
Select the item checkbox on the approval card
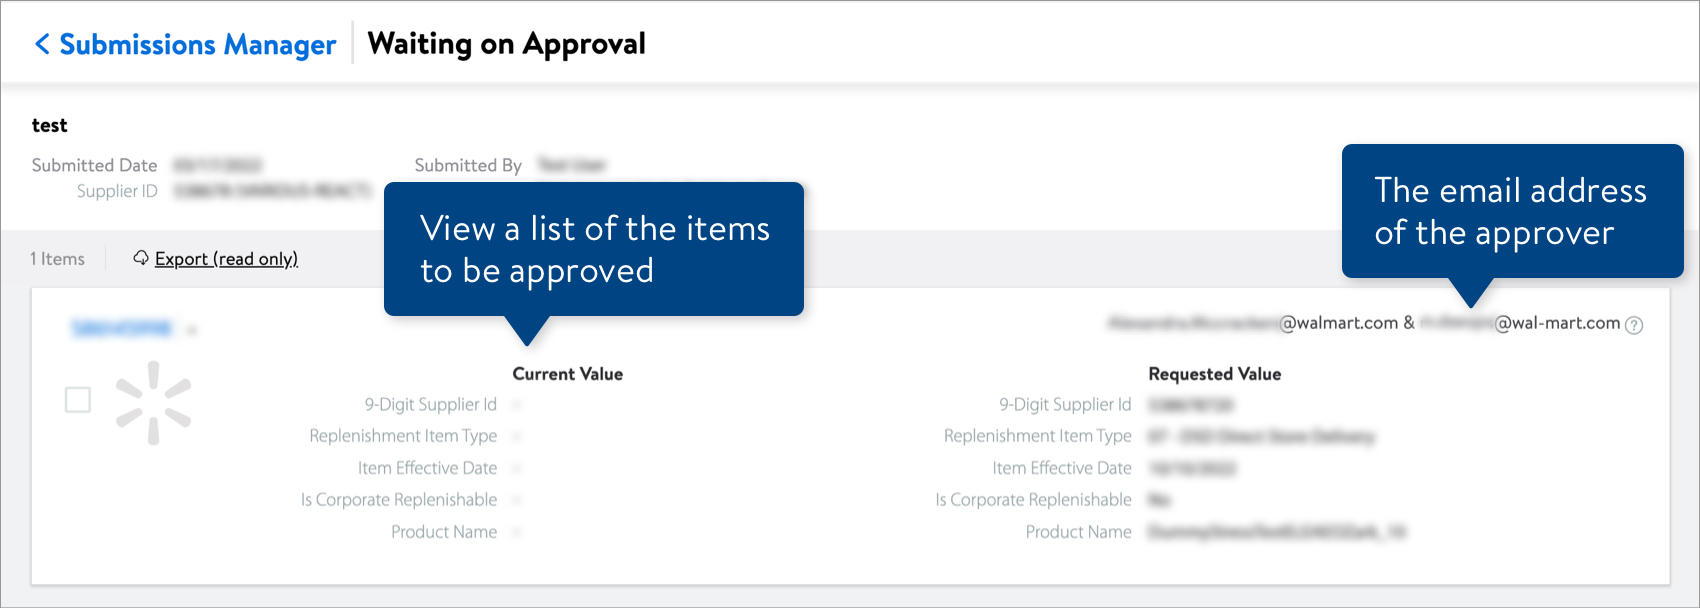(x=77, y=399)
